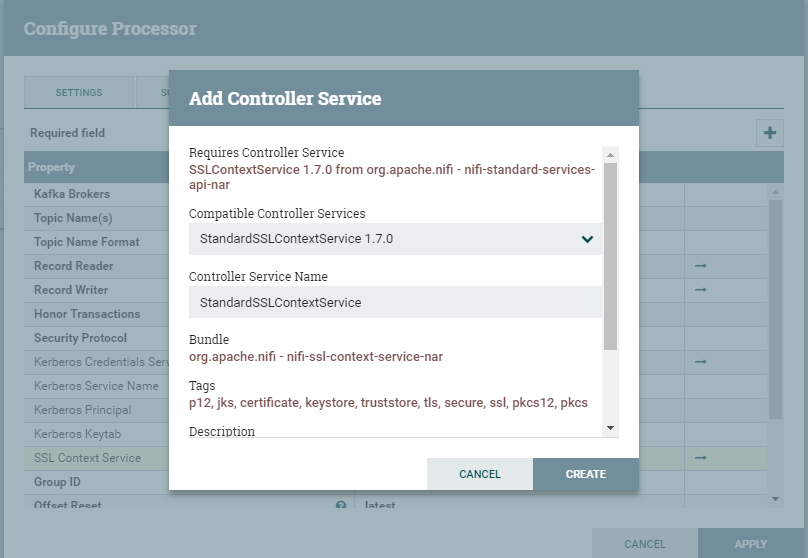Click chevron of StandardSSLContextService dropdown
The image size is (808, 558).
click(587, 239)
